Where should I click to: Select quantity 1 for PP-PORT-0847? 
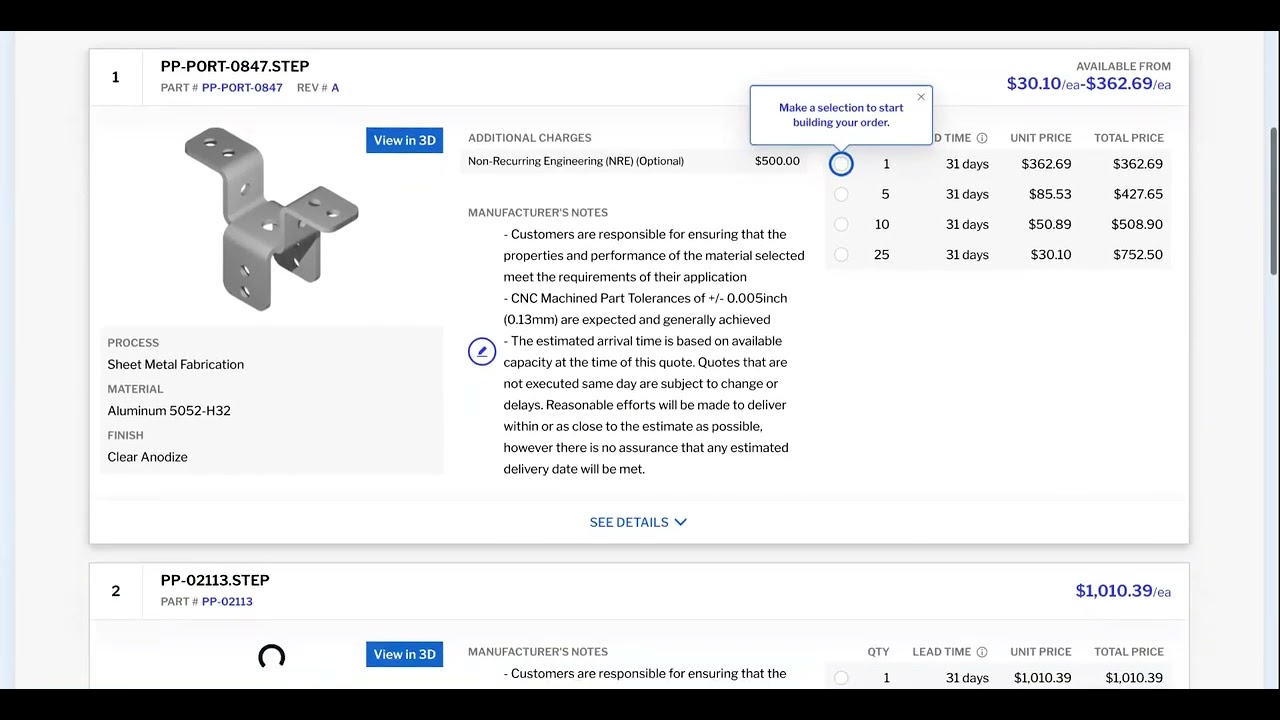pos(841,163)
